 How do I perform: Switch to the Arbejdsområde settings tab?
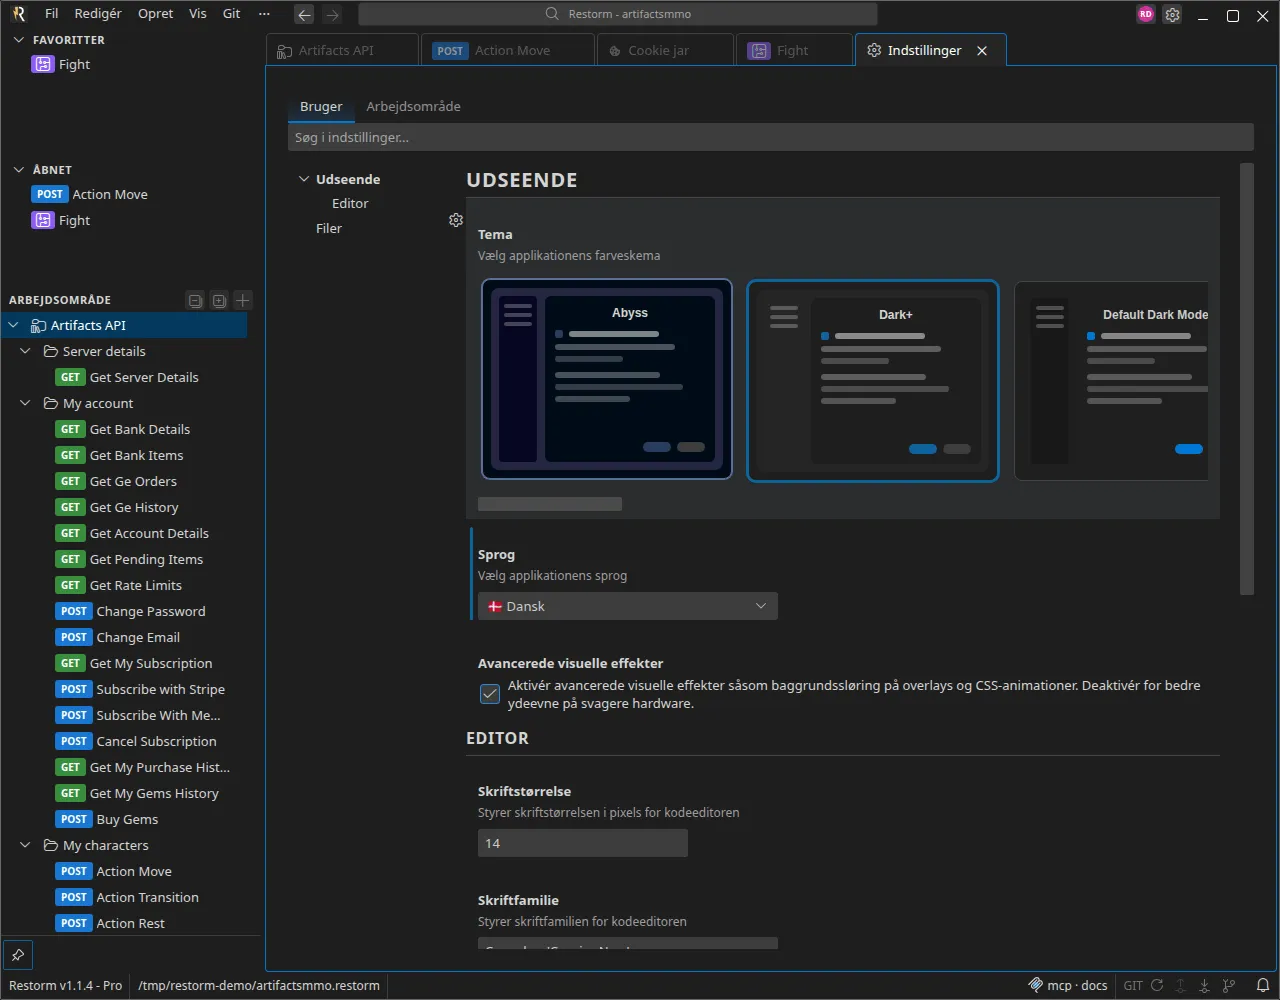(413, 106)
